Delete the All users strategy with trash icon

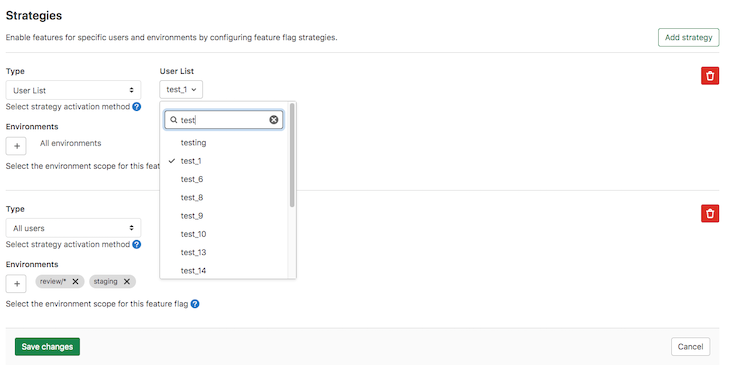[710, 214]
